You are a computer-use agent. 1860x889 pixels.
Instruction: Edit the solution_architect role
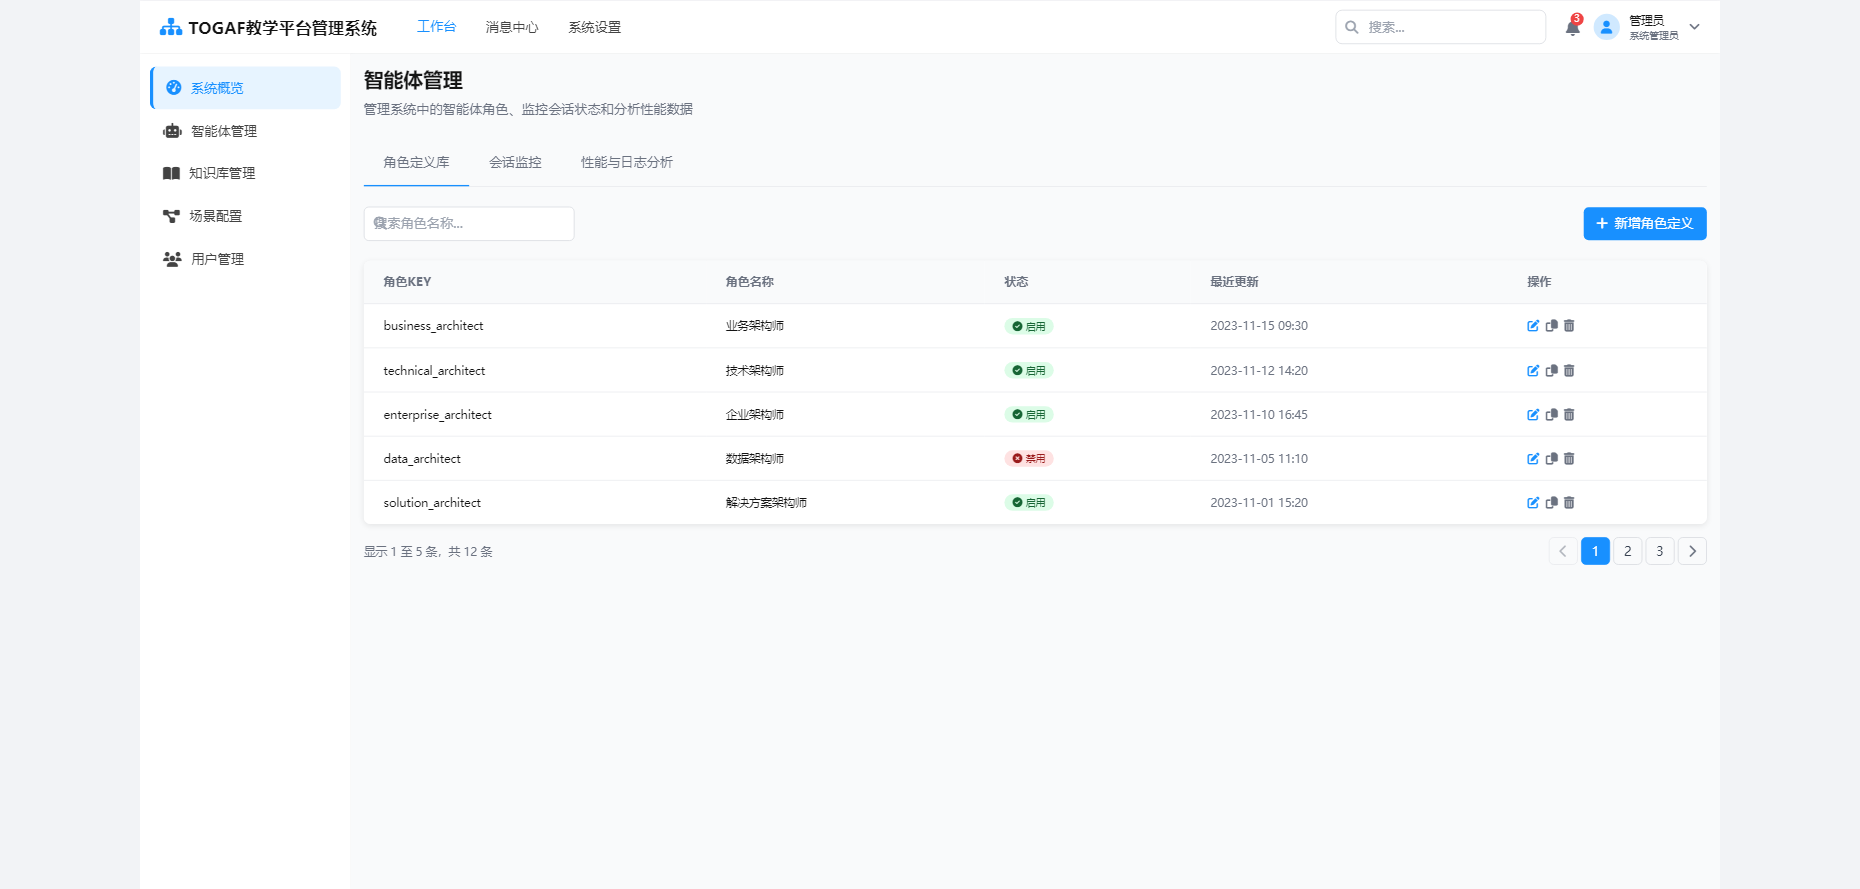pyautogui.click(x=1533, y=503)
